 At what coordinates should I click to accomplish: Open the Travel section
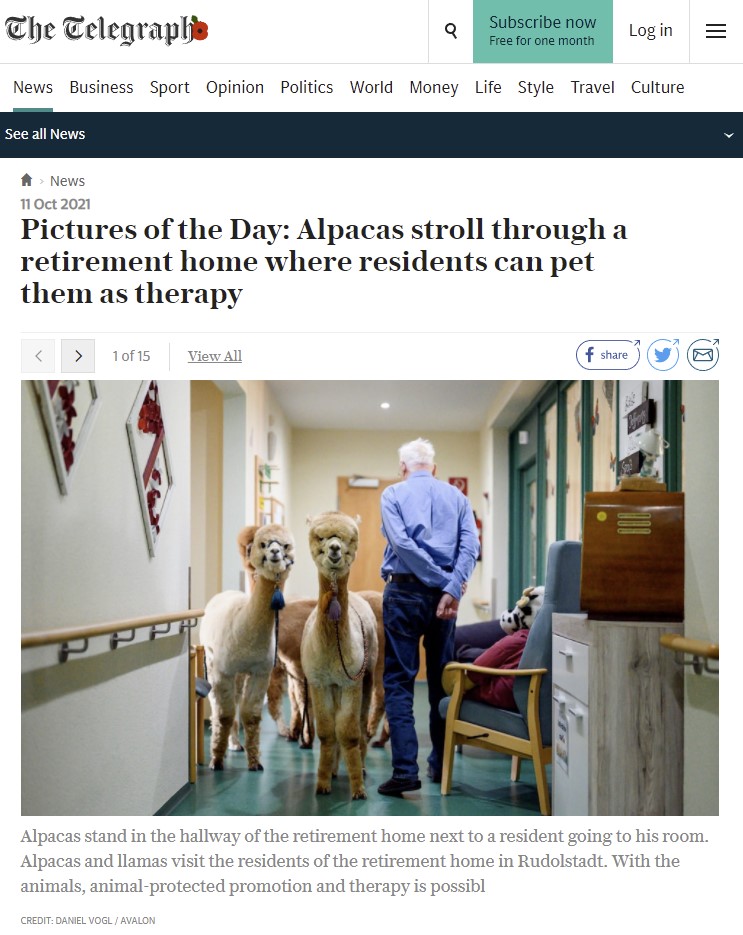592,87
